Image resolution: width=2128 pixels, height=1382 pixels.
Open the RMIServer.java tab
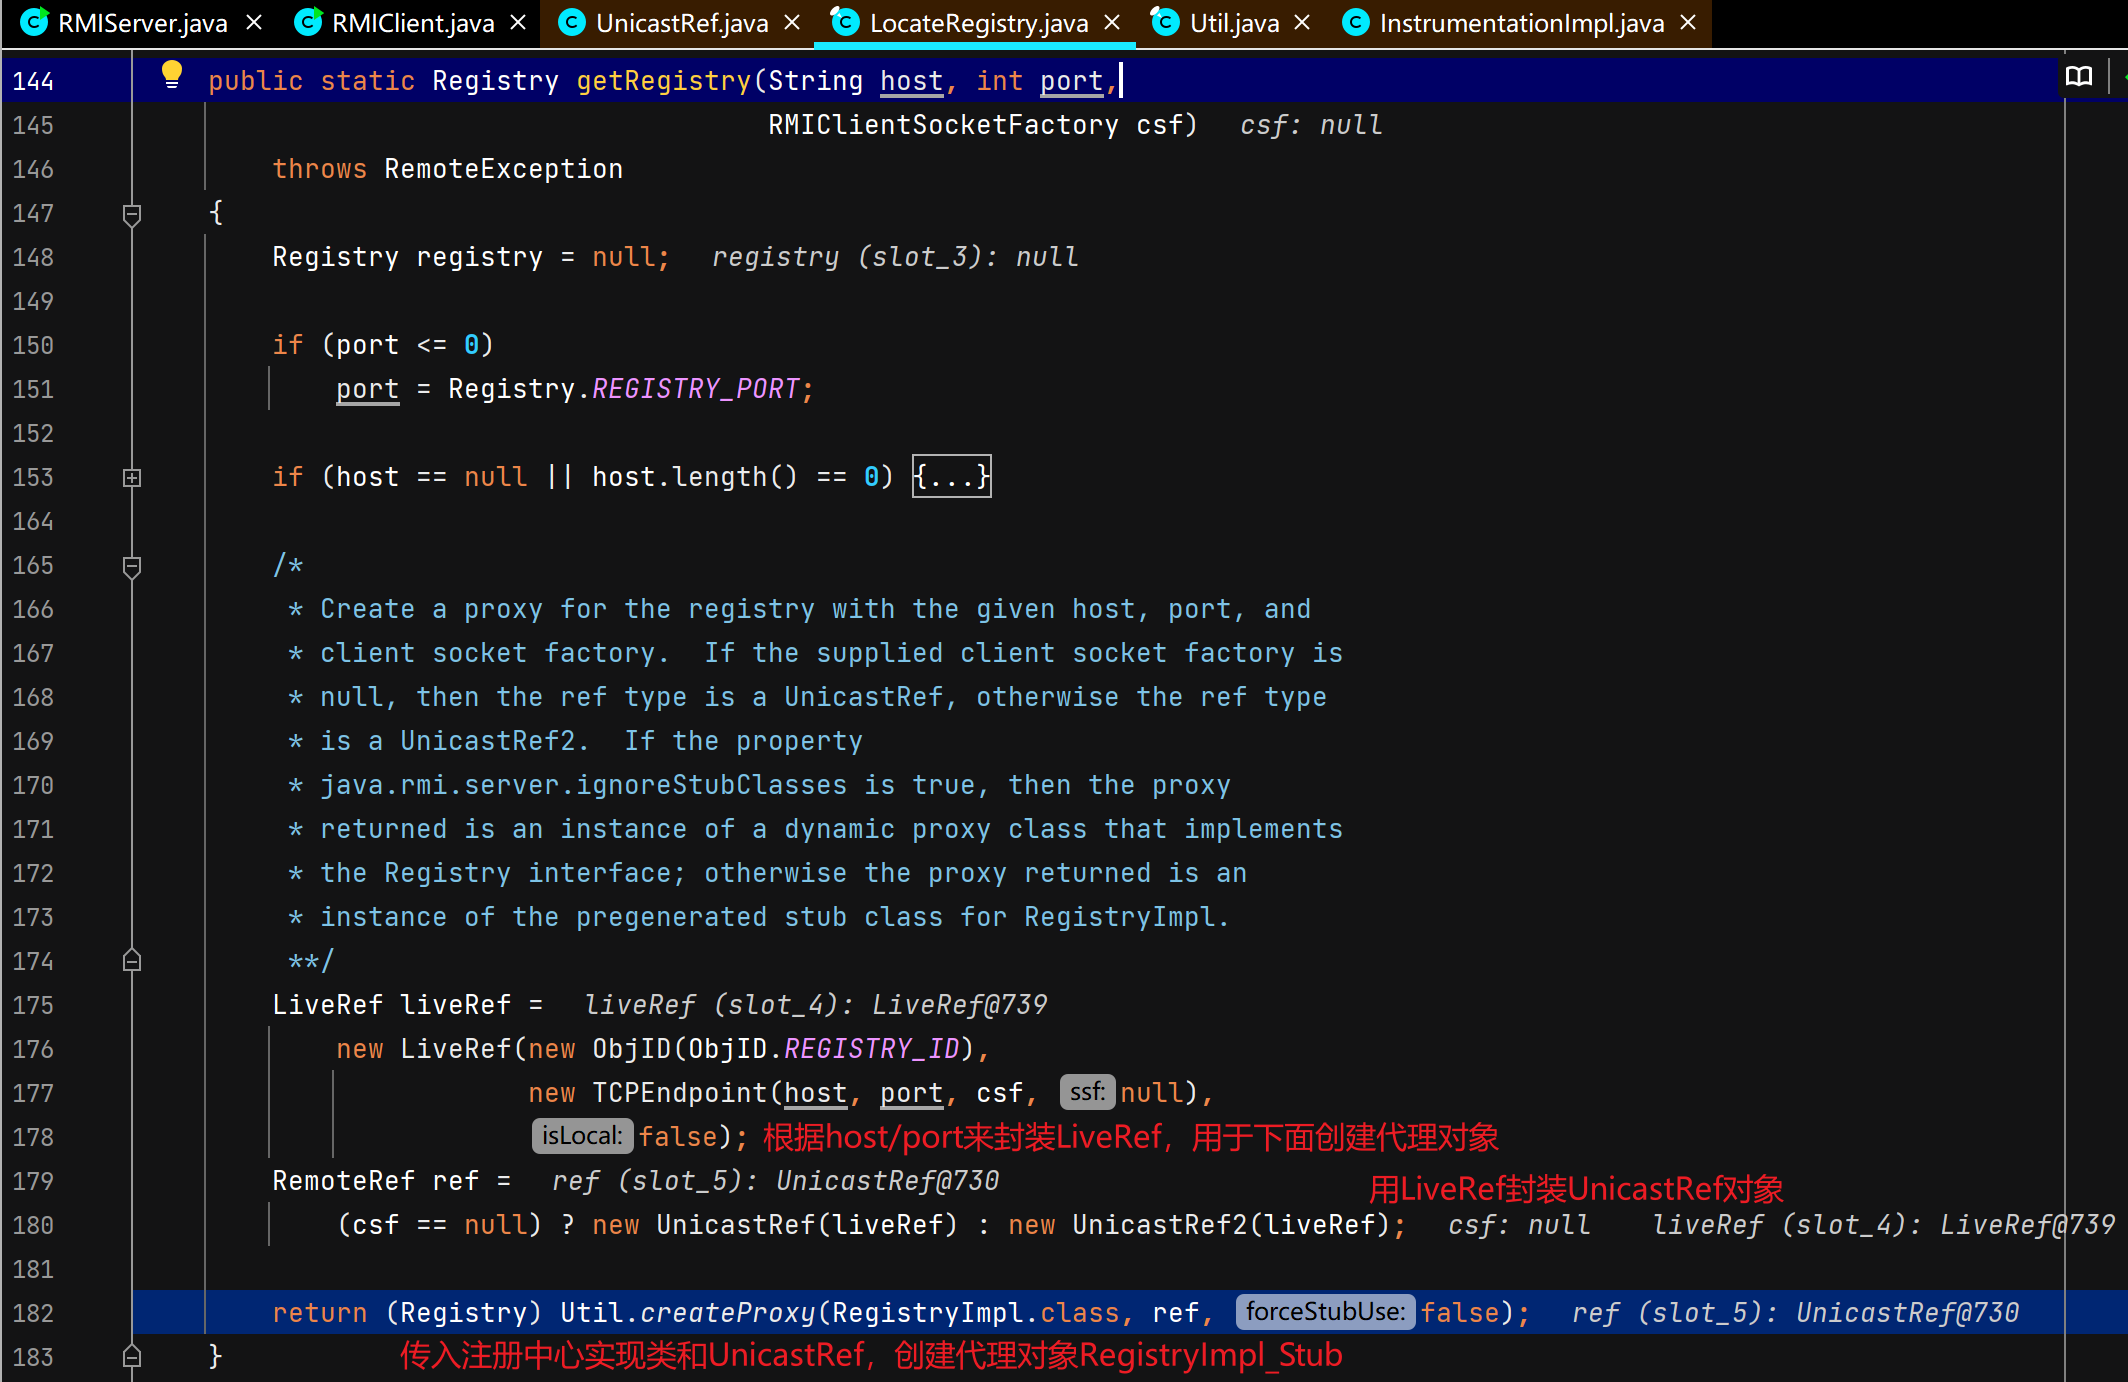pos(142,23)
